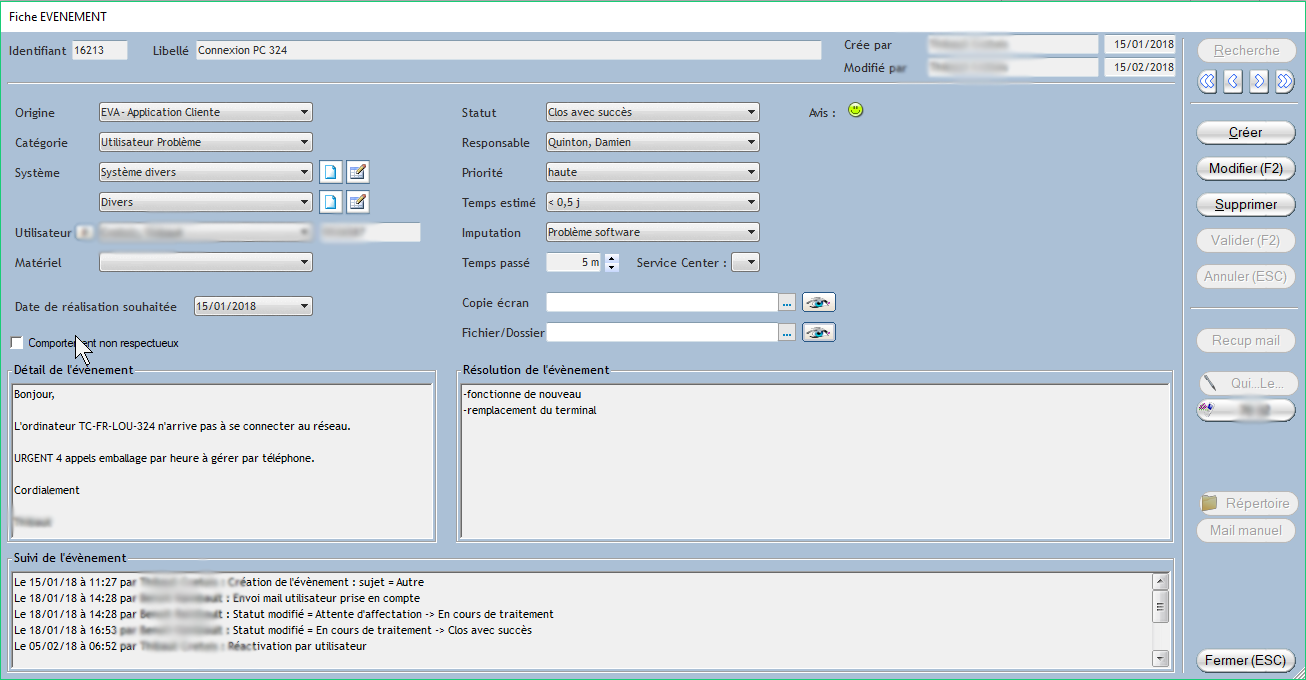
Task: Preview Fichier/Dossier using the eye icon
Action: 819,332
